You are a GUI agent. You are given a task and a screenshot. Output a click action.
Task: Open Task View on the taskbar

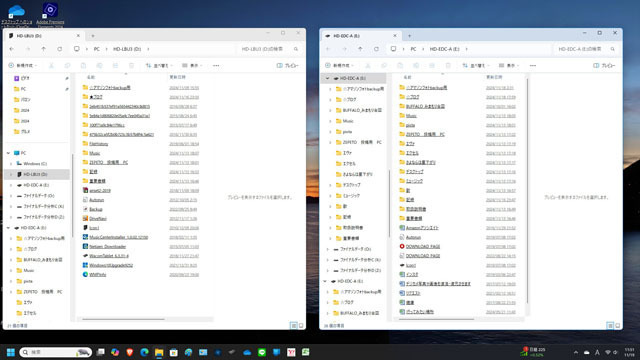[x=100, y=352]
